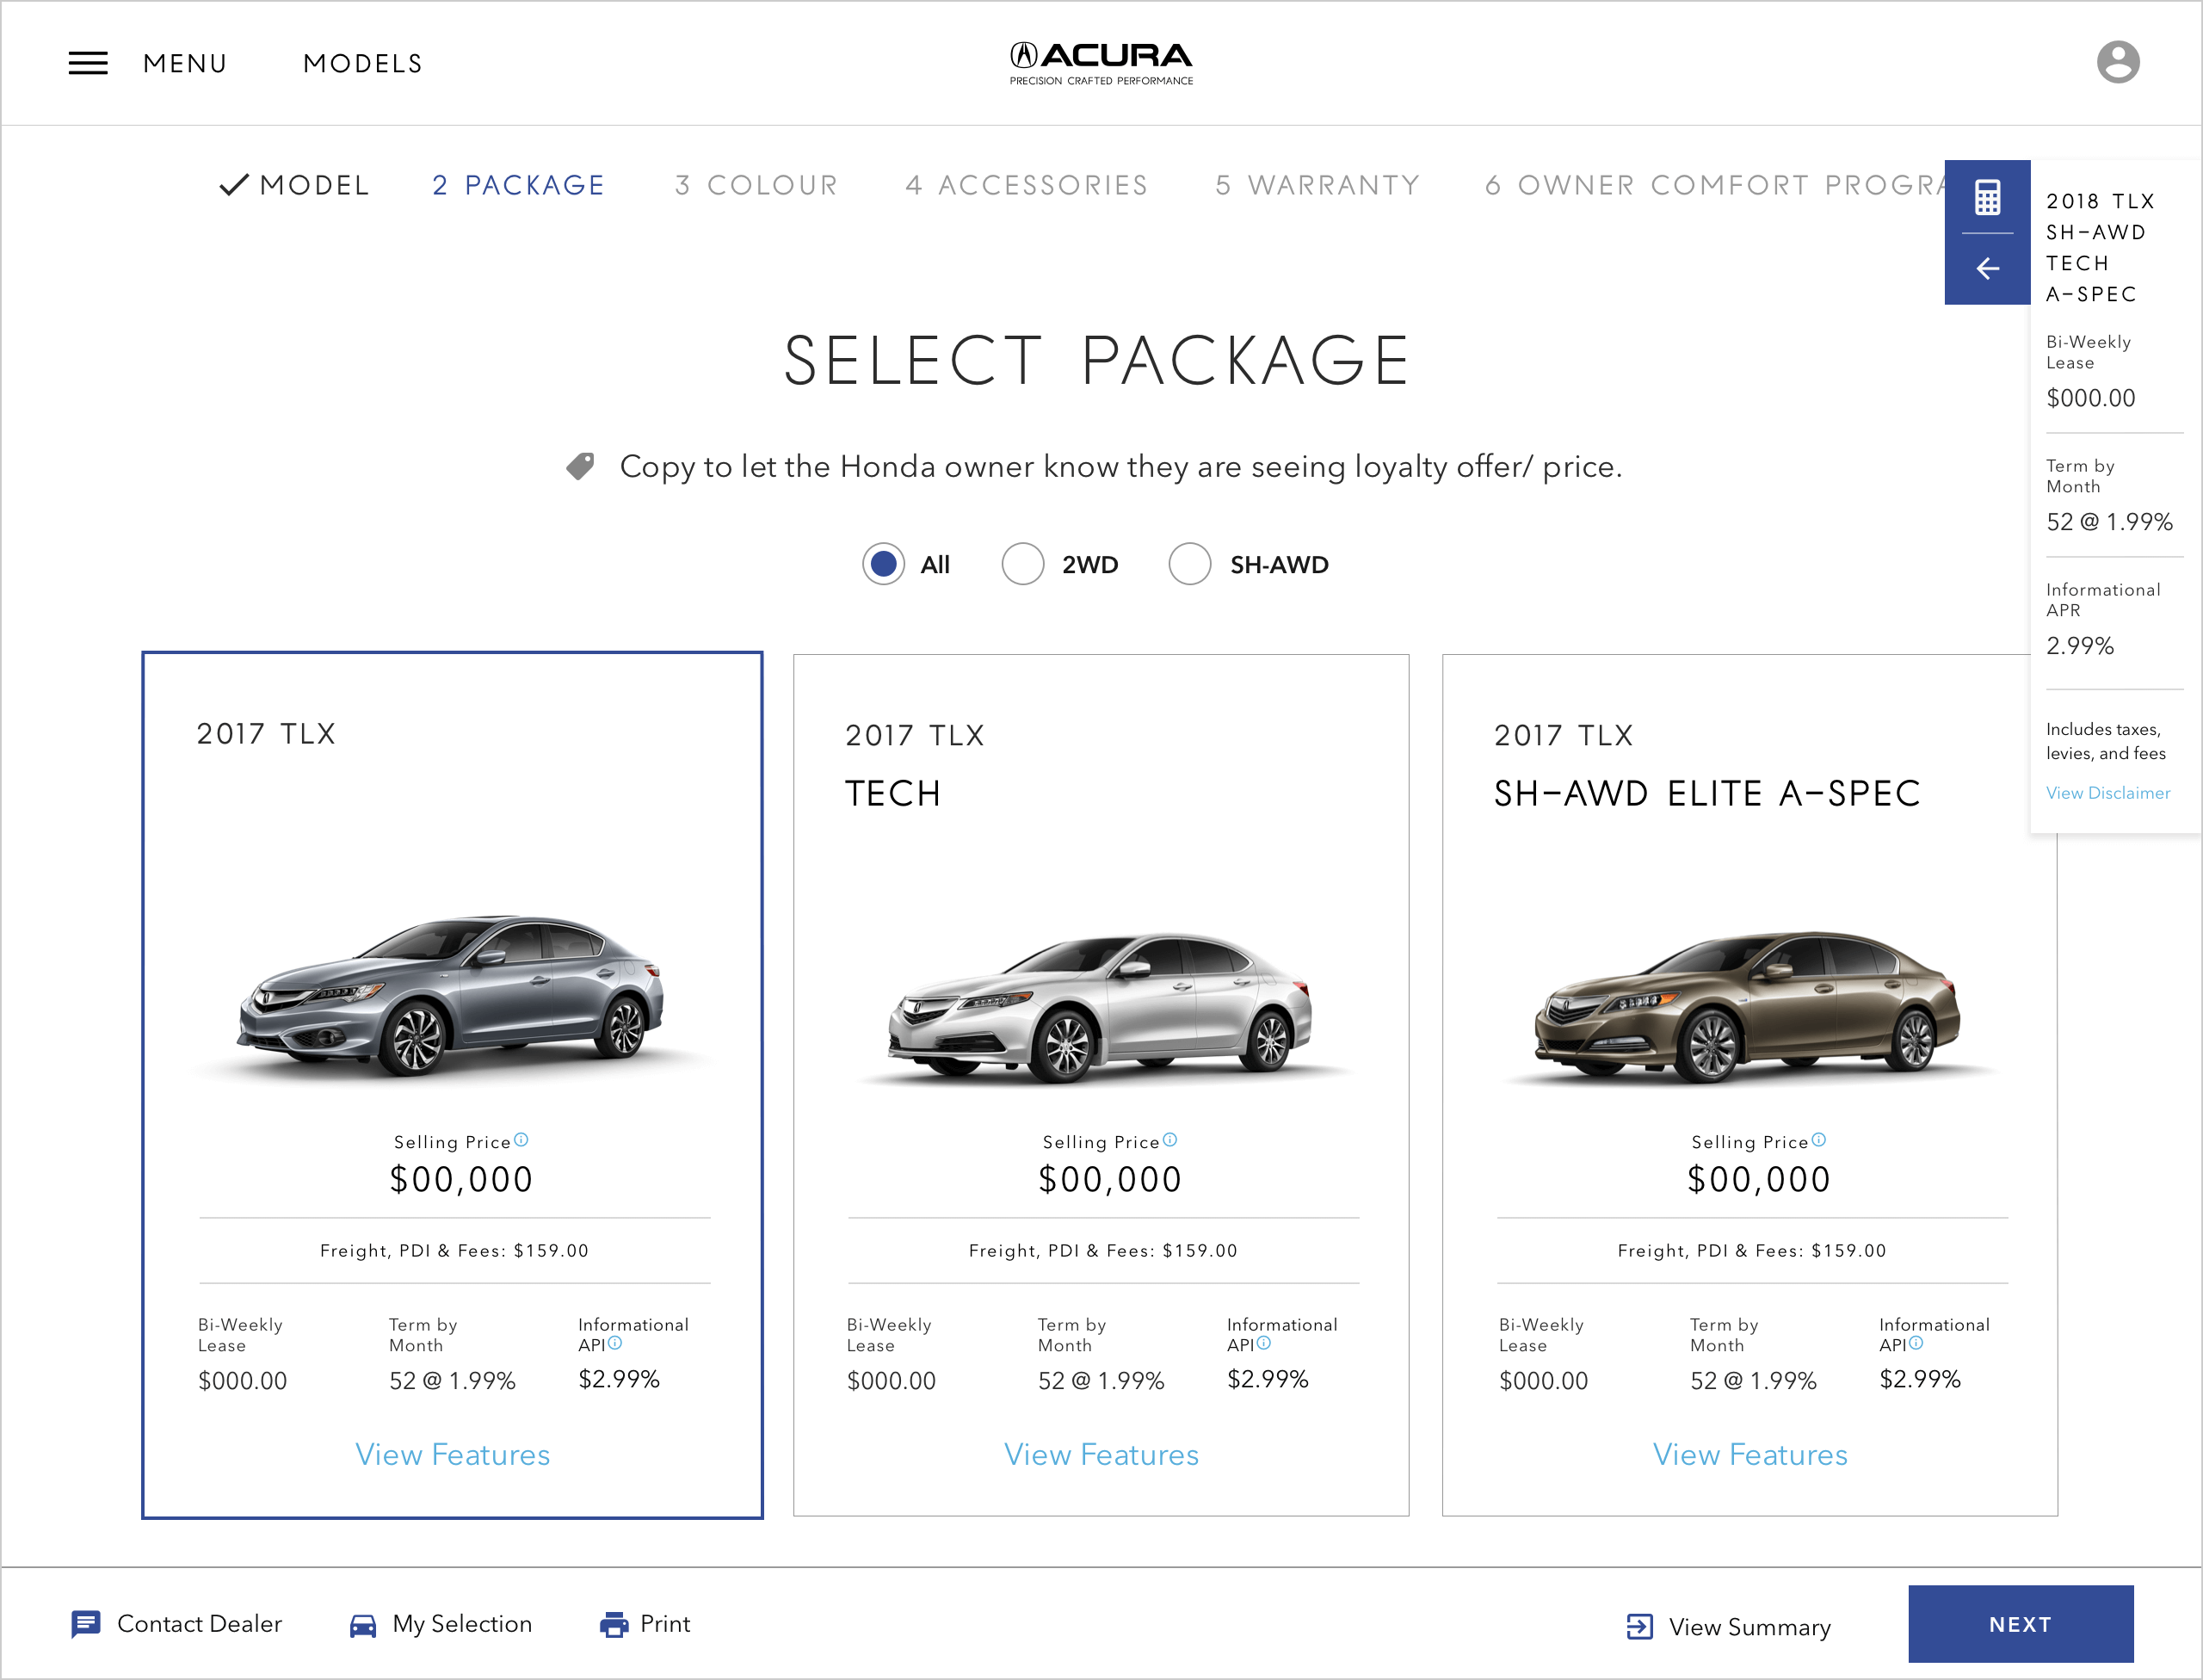The height and width of the screenshot is (1680, 2203).
Task: Click the 'SELECT PACKAGE' heading
Action: click(x=1097, y=360)
